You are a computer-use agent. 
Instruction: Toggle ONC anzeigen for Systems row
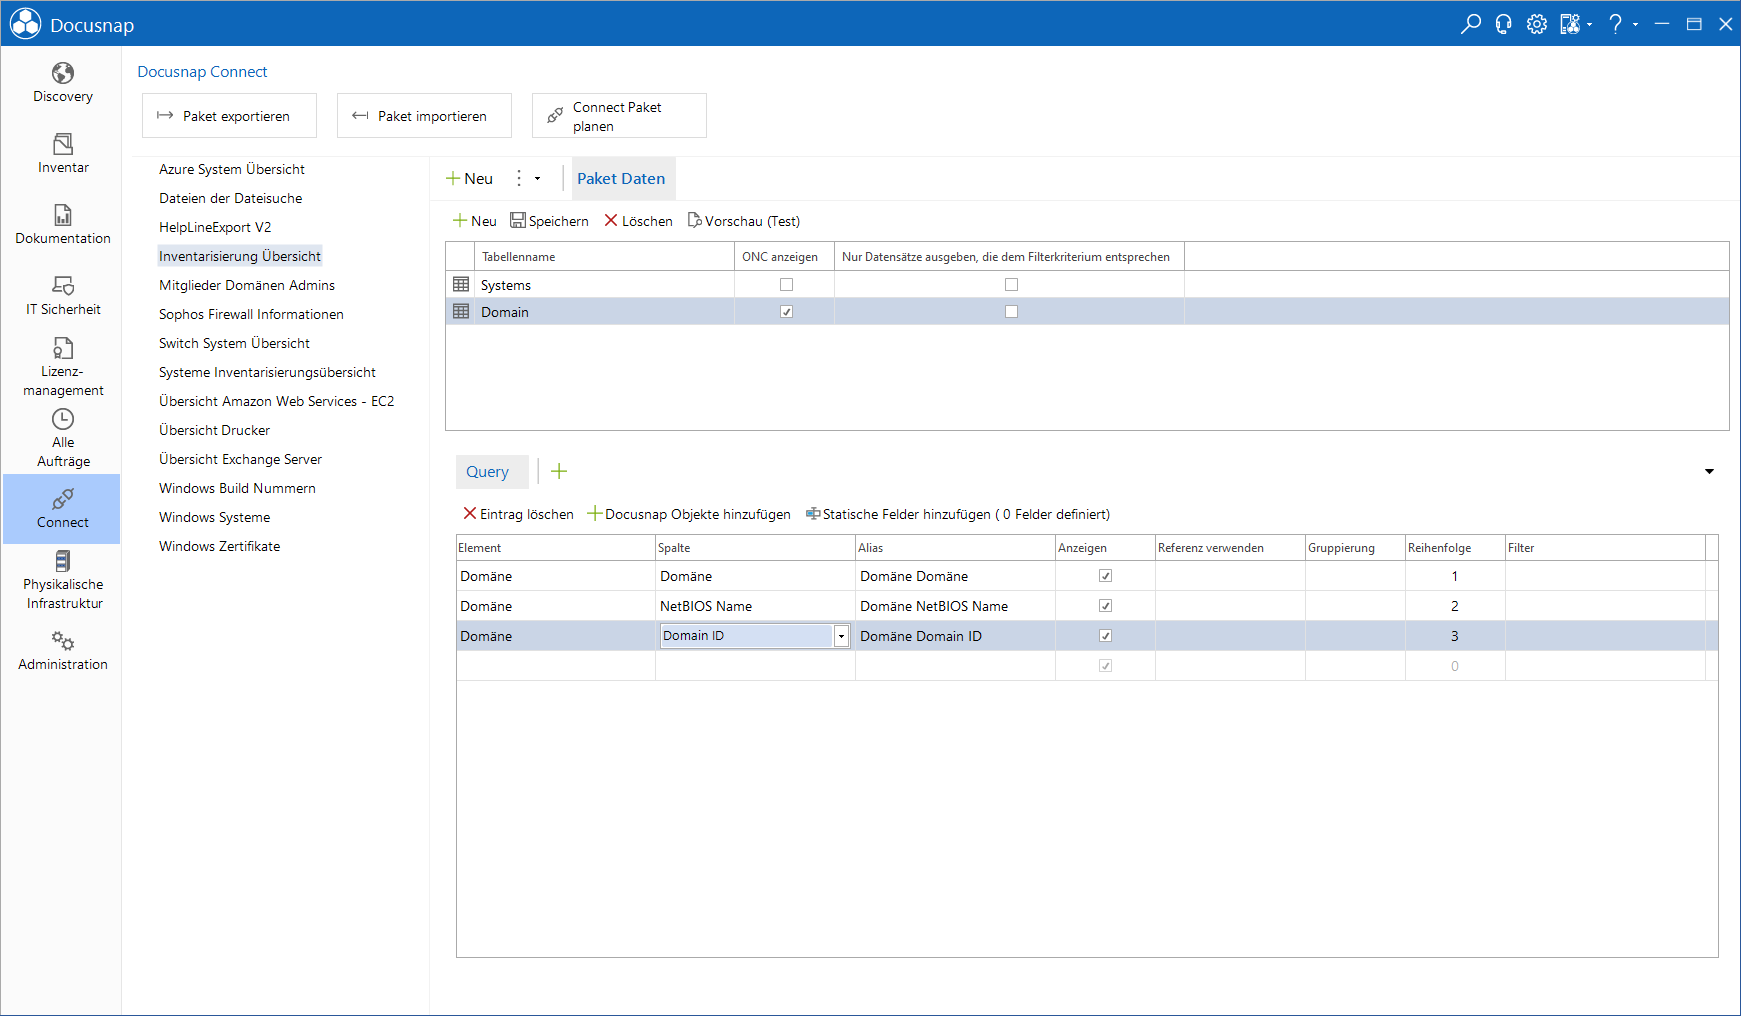coord(786,285)
